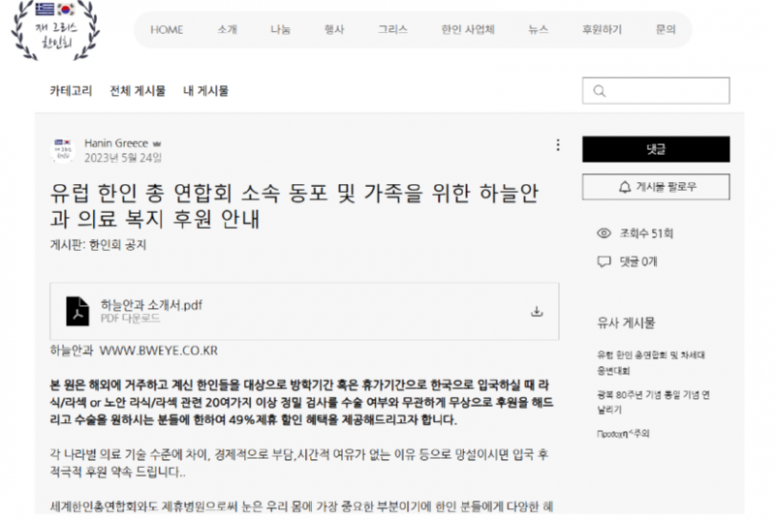Click the Hanin Greece author avatar
The height and width of the screenshot is (521, 775).
click(x=62, y=150)
